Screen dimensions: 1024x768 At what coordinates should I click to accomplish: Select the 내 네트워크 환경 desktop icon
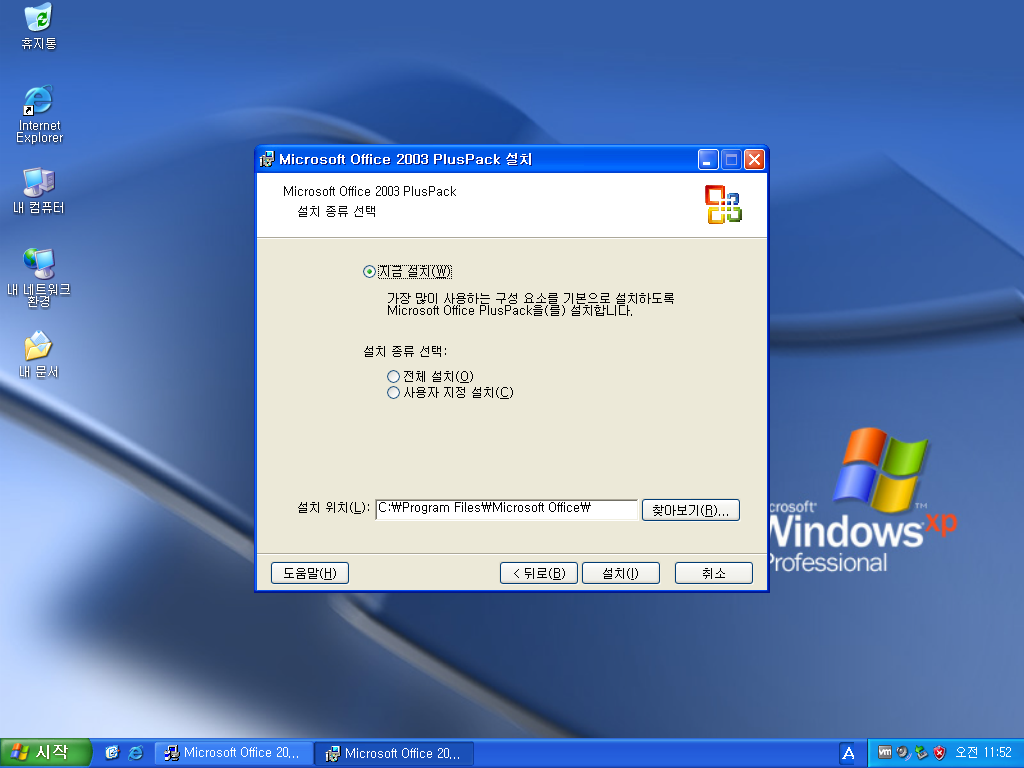point(39,277)
